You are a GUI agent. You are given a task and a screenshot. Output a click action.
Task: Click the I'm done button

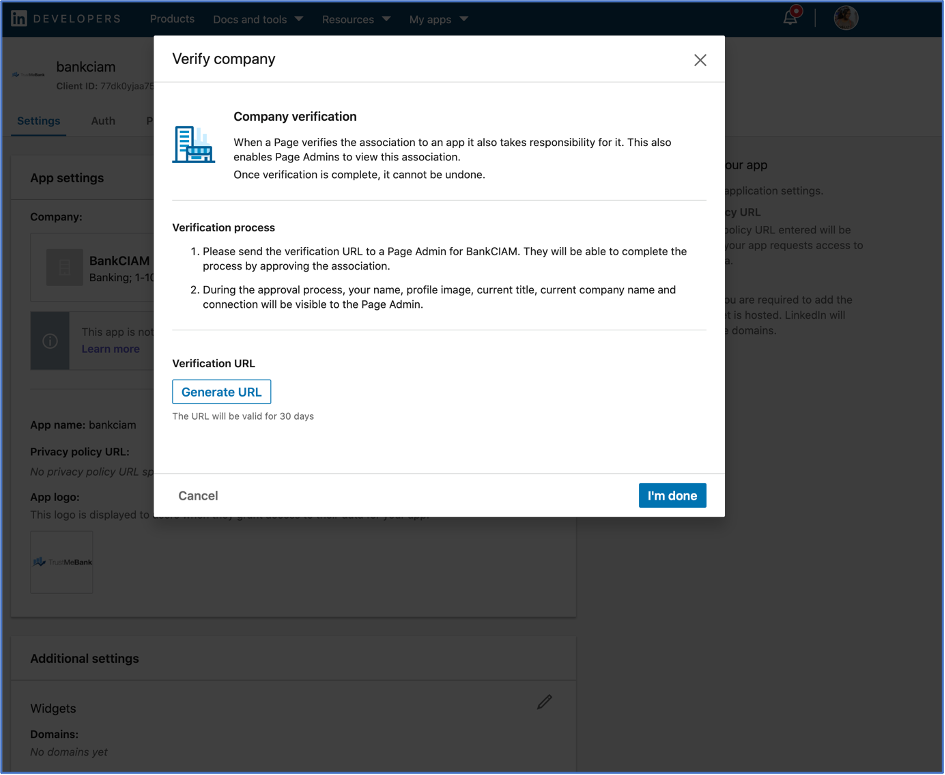click(672, 495)
